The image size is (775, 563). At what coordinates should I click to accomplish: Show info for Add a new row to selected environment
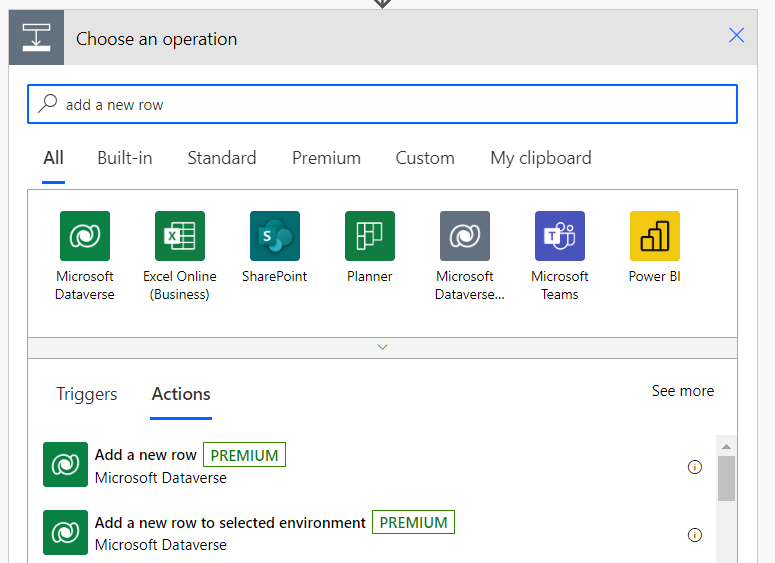[x=695, y=535]
